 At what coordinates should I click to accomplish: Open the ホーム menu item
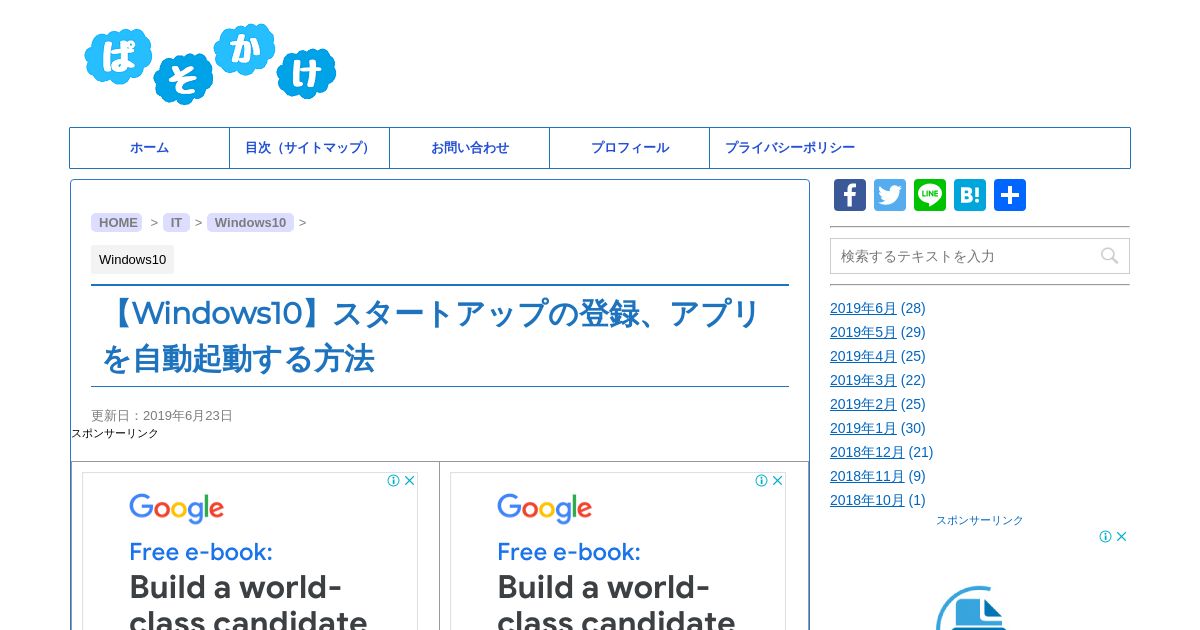(x=150, y=148)
